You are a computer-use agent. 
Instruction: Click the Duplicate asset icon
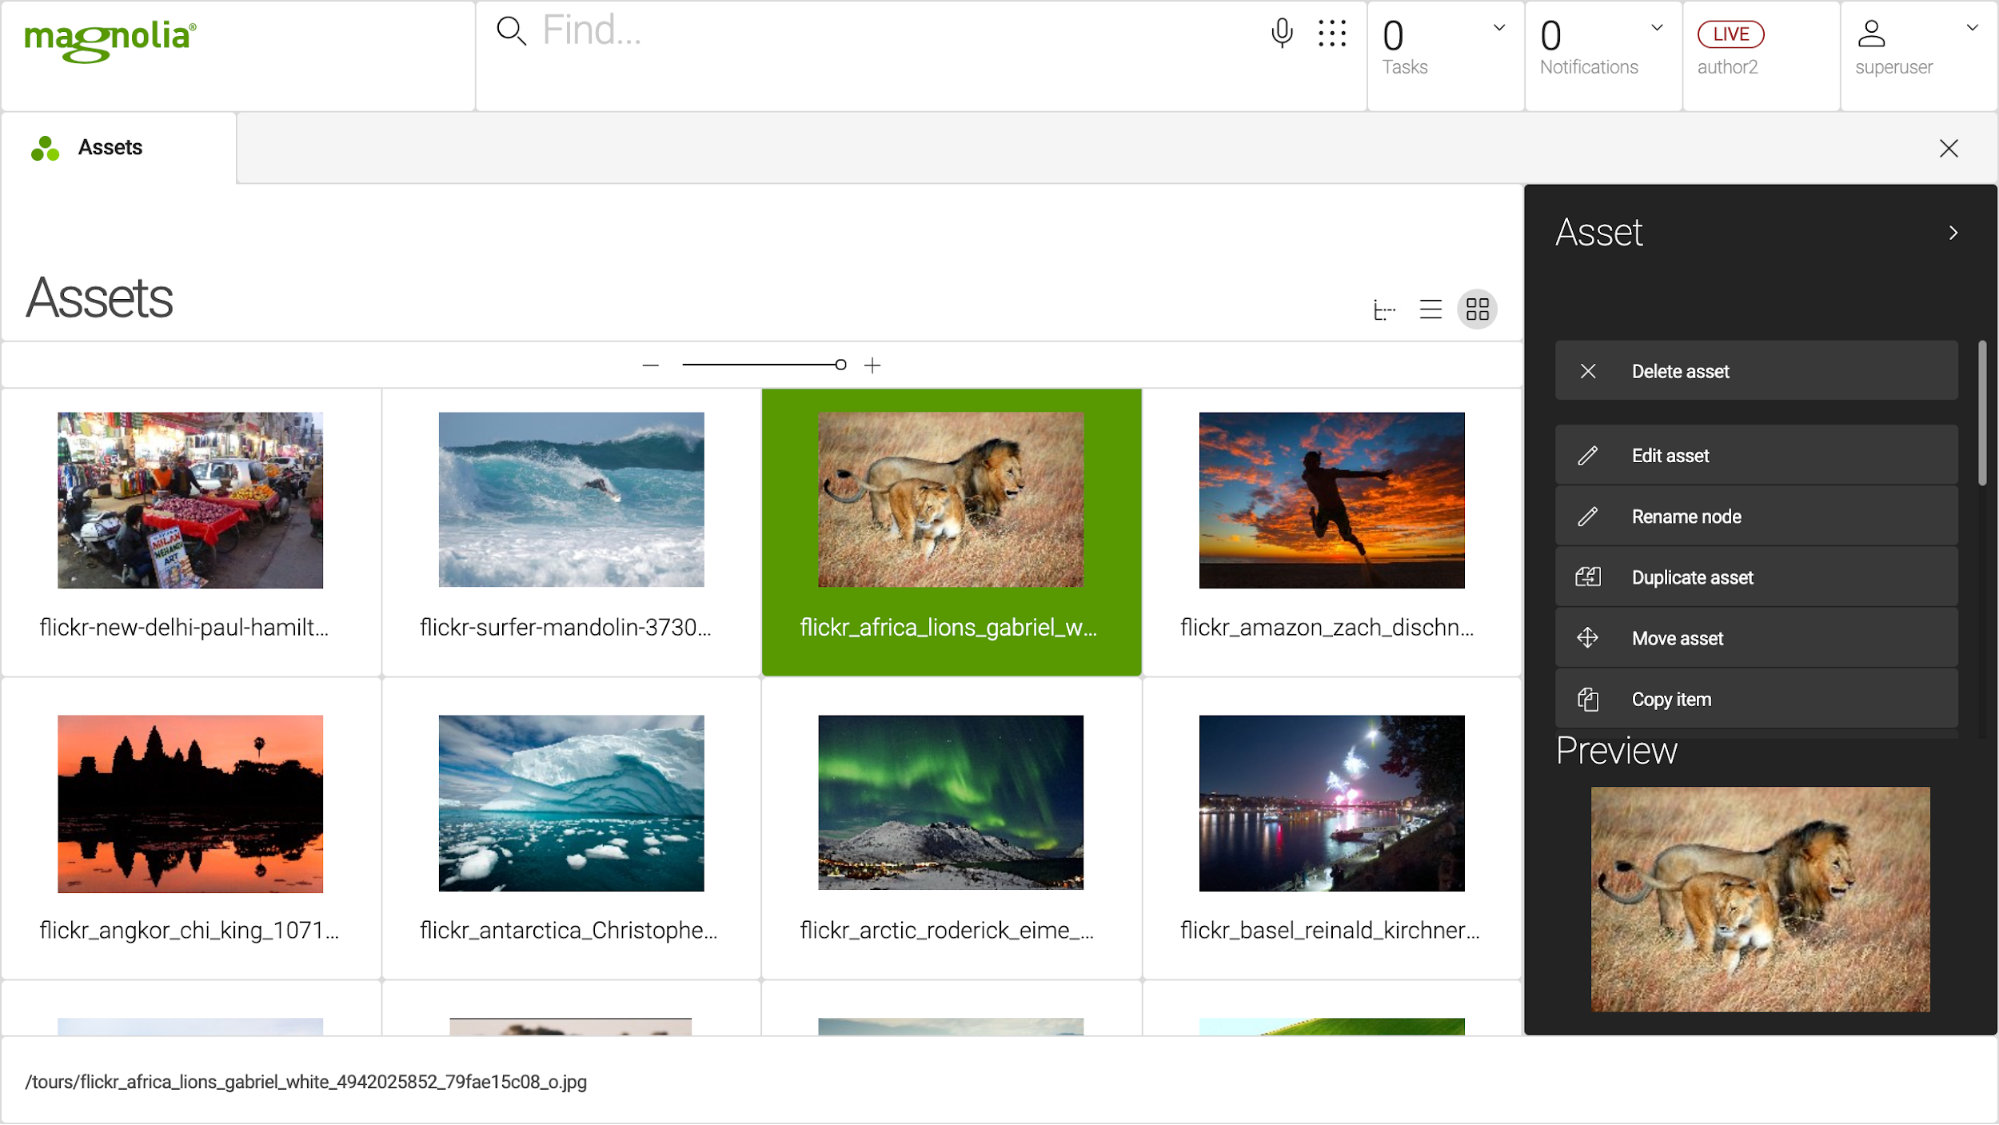tap(1588, 577)
